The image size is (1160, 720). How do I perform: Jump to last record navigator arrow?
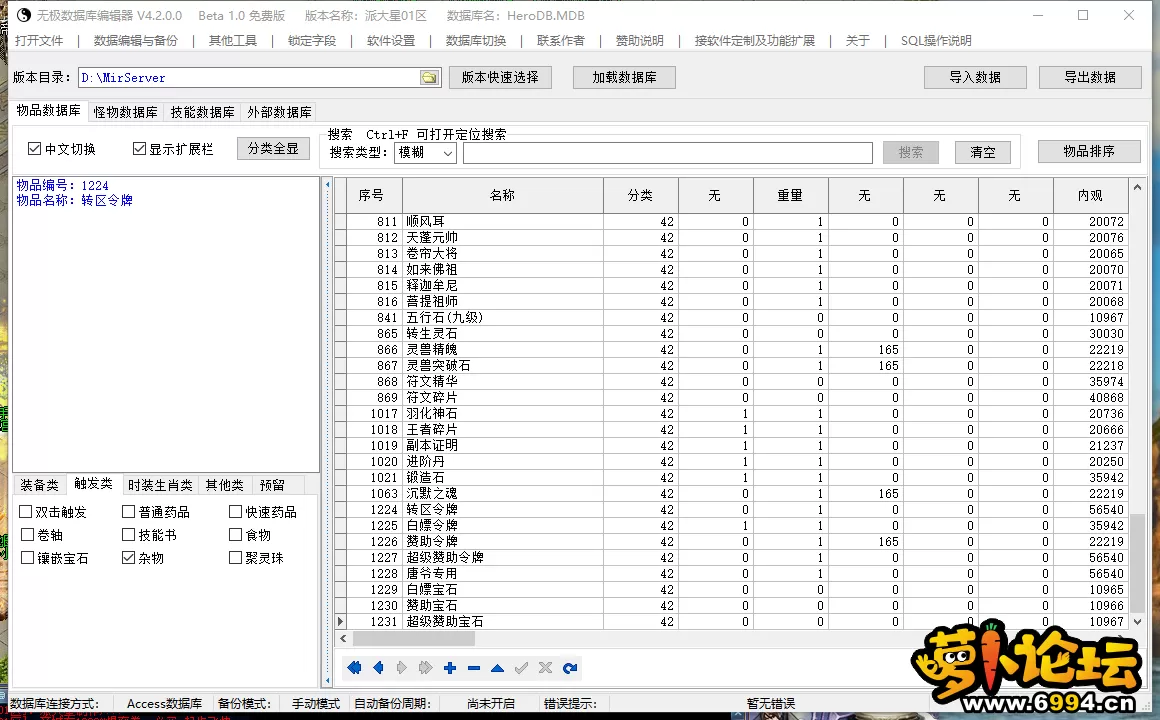click(x=425, y=668)
